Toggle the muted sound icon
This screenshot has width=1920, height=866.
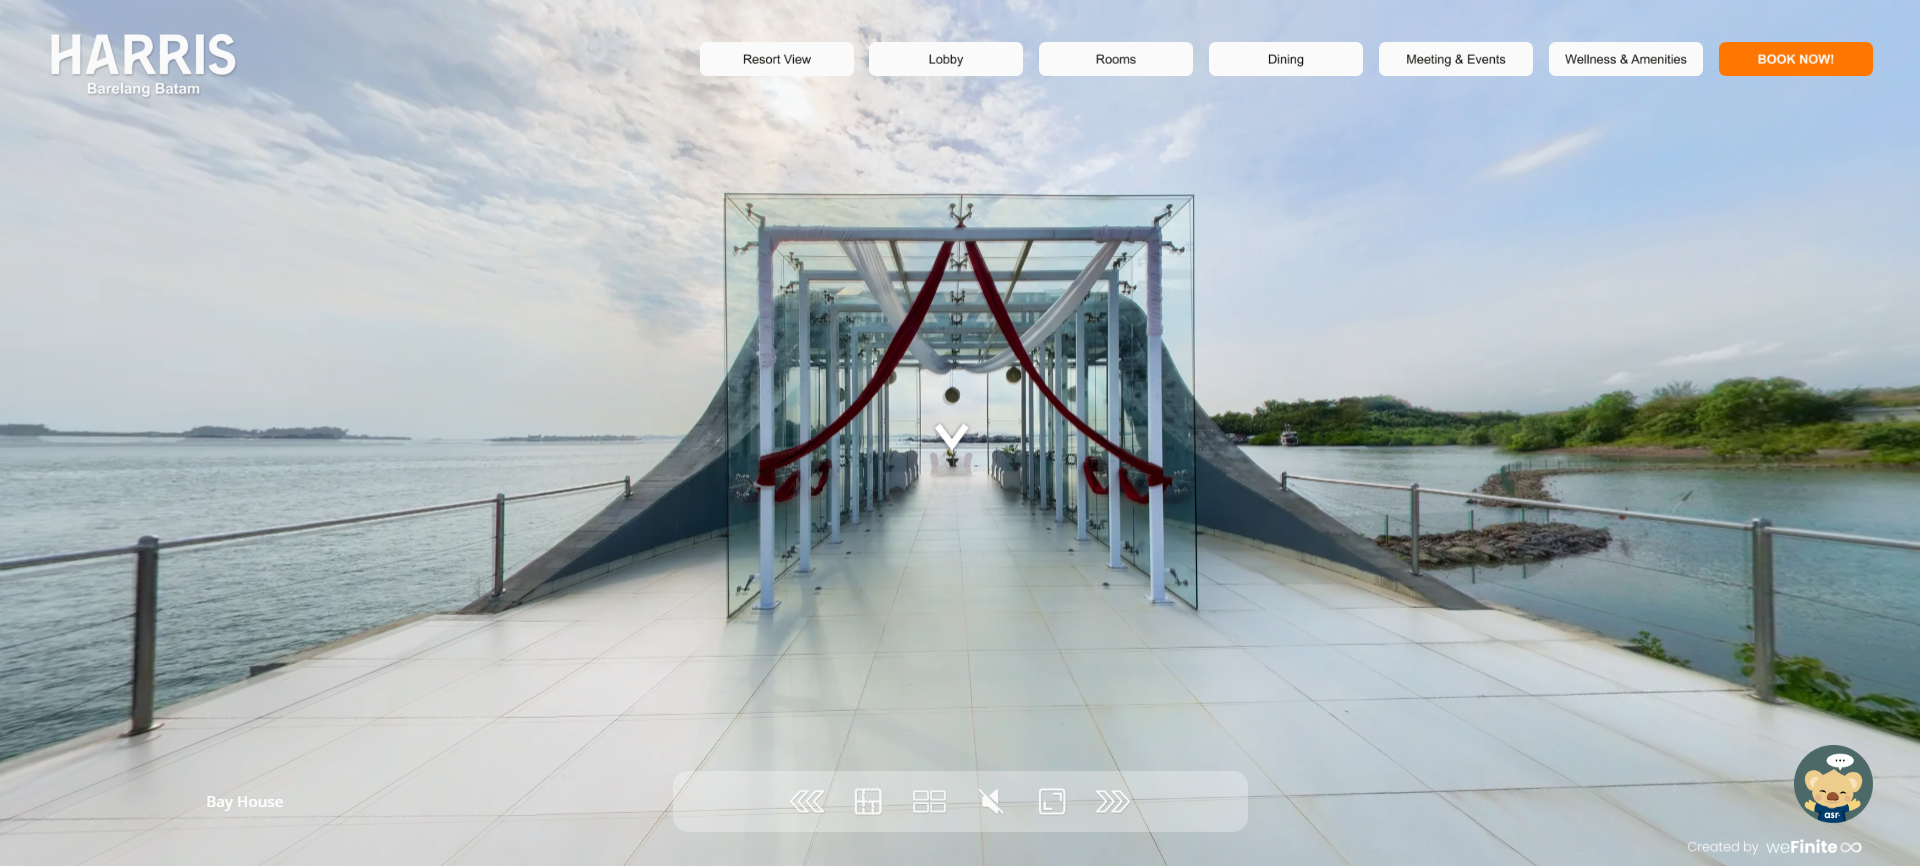click(991, 801)
